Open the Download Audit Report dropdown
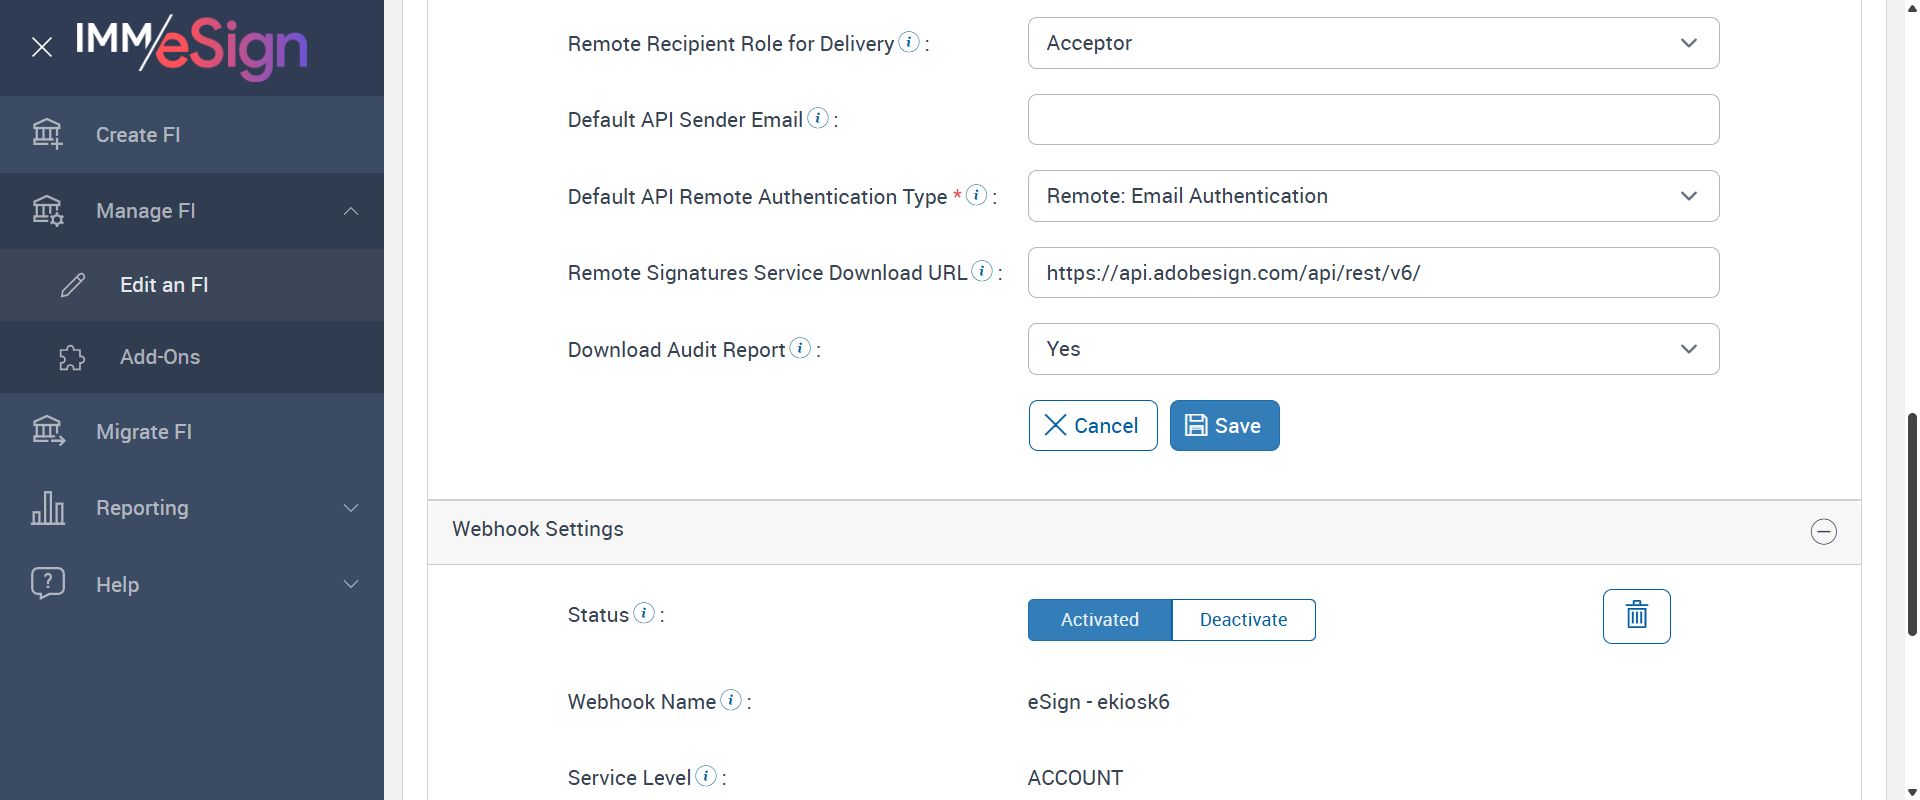1920x800 pixels. tap(1373, 349)
